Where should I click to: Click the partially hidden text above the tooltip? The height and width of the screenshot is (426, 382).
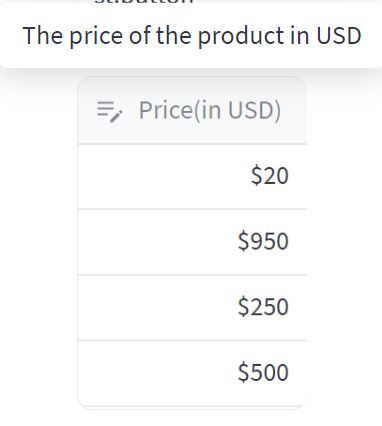coord(144,2)
